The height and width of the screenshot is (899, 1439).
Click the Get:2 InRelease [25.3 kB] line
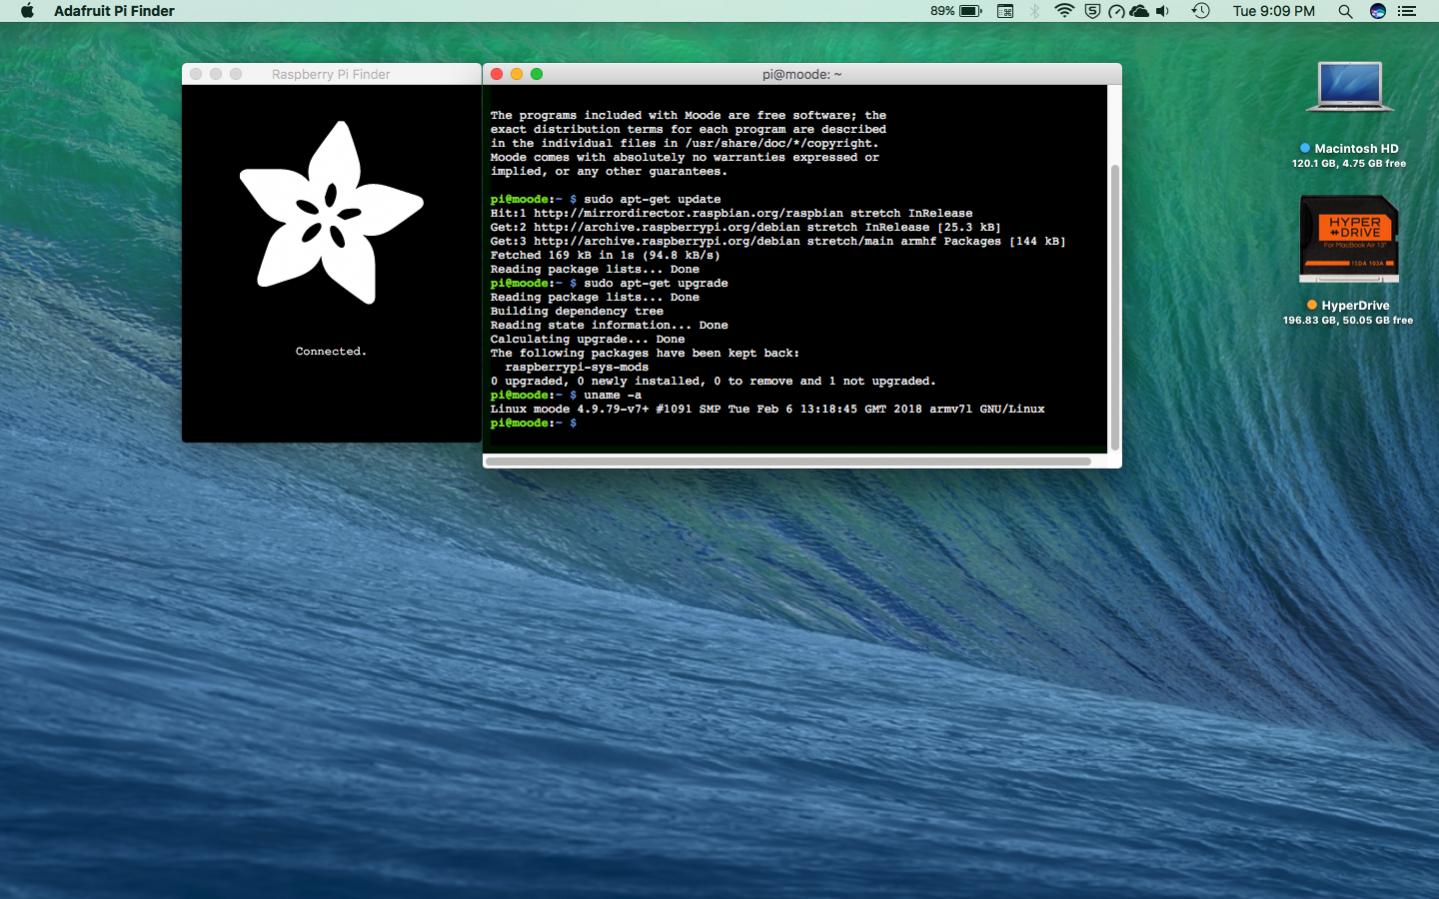tap(745, 227)
